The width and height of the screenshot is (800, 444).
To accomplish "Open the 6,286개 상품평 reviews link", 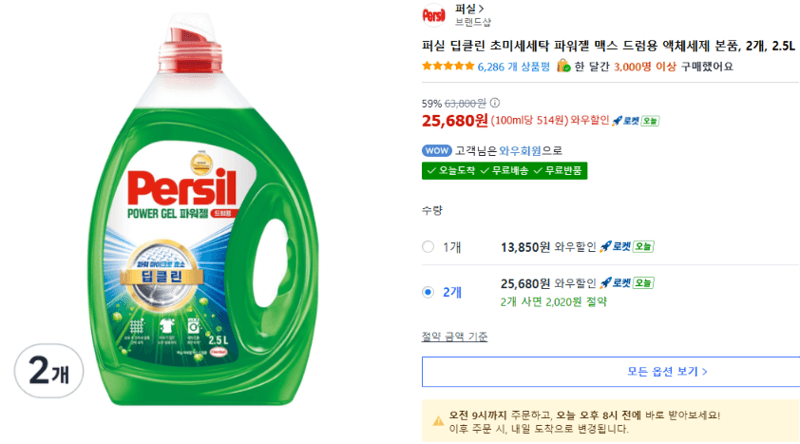I will [514, 67].
